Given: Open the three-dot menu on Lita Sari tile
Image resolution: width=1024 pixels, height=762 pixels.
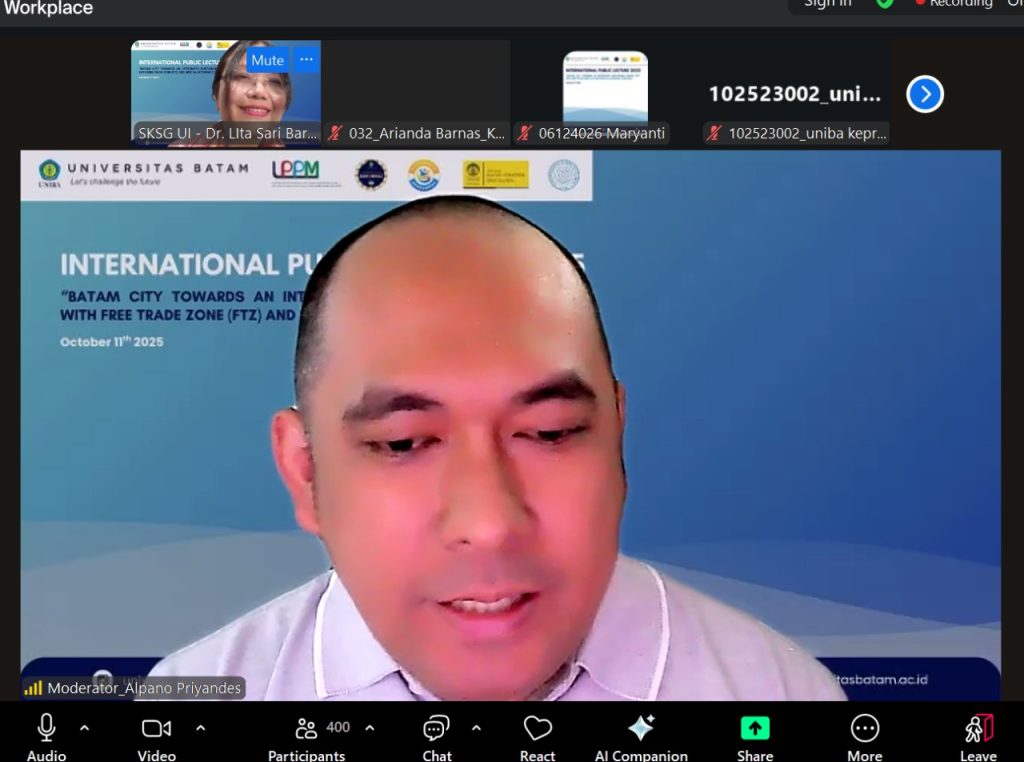Looking at the screenshot, I should [306, 60].
